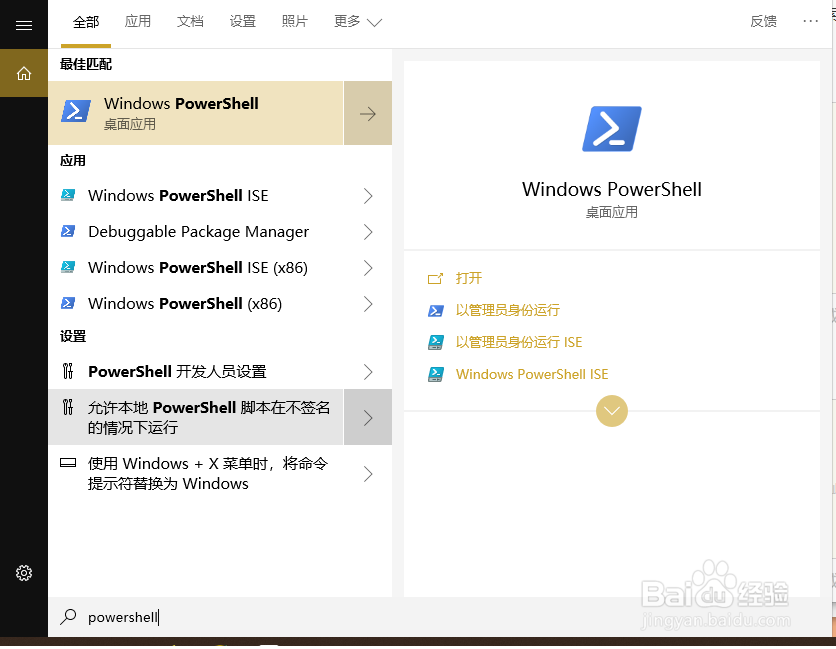
Task: Open the hamburger menu icon
Action: pyautogui.click(x=23, y=25)
